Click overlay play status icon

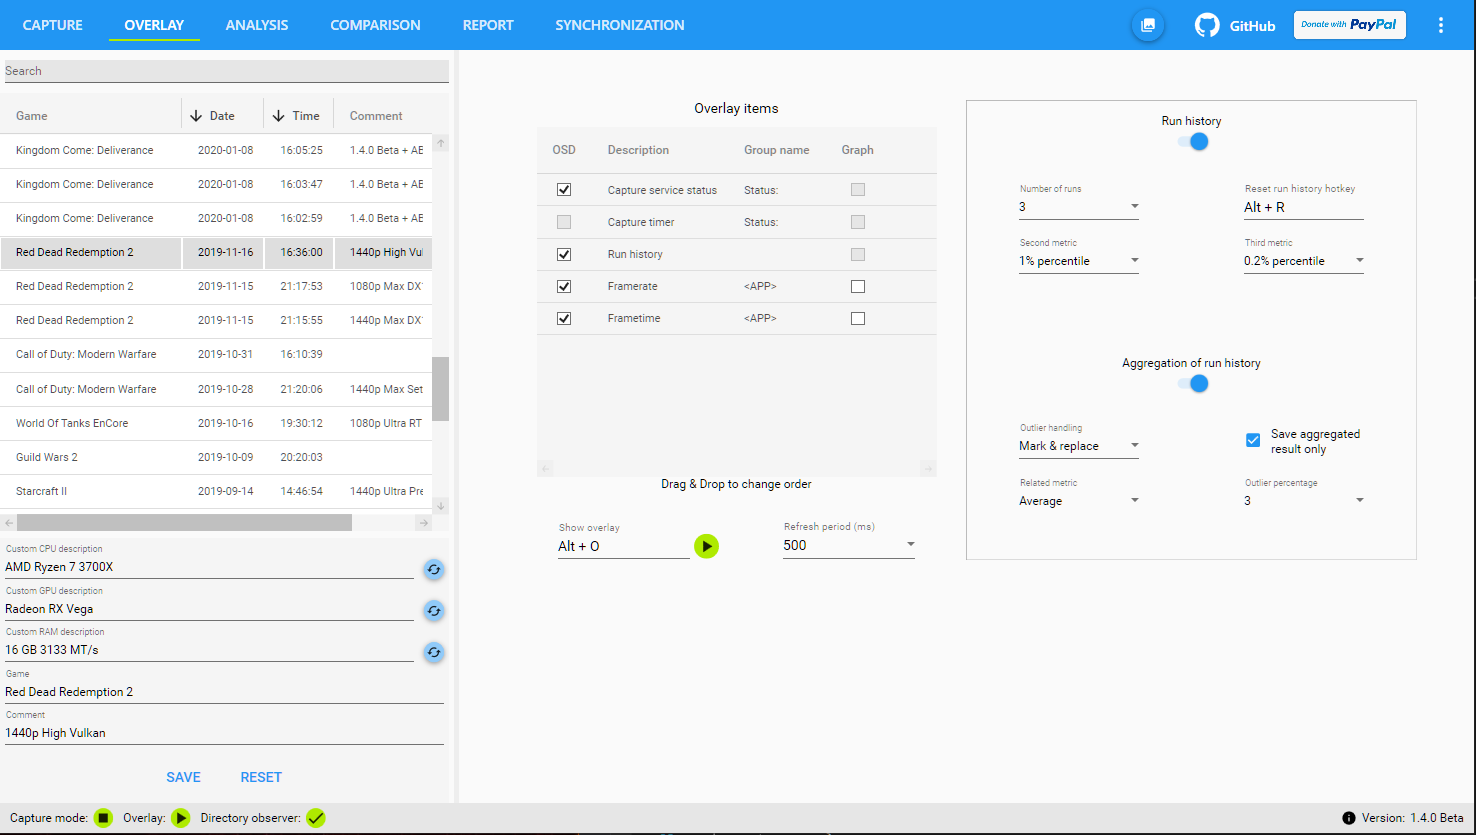tap(180, 818)
